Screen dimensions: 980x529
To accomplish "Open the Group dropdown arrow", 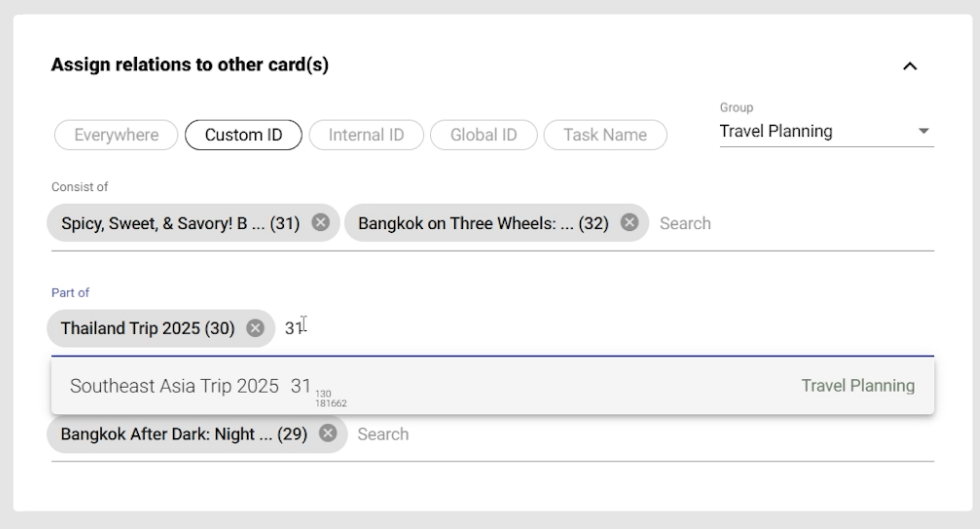I will 923,132.
